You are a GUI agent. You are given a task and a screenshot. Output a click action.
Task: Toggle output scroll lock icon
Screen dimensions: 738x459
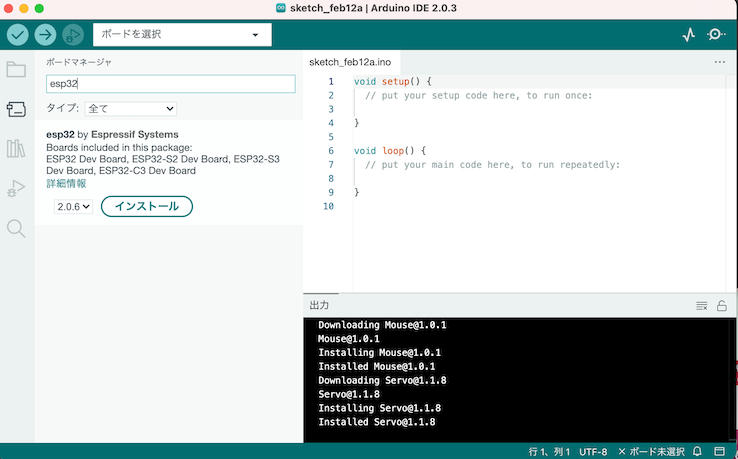coord(722,306)
